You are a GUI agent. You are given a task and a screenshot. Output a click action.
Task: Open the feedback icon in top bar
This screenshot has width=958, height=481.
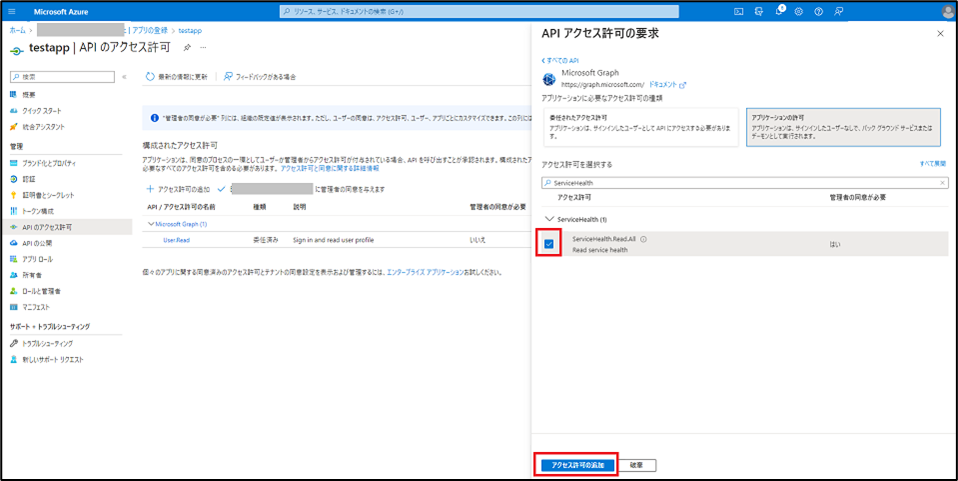(x=839, y=11)
